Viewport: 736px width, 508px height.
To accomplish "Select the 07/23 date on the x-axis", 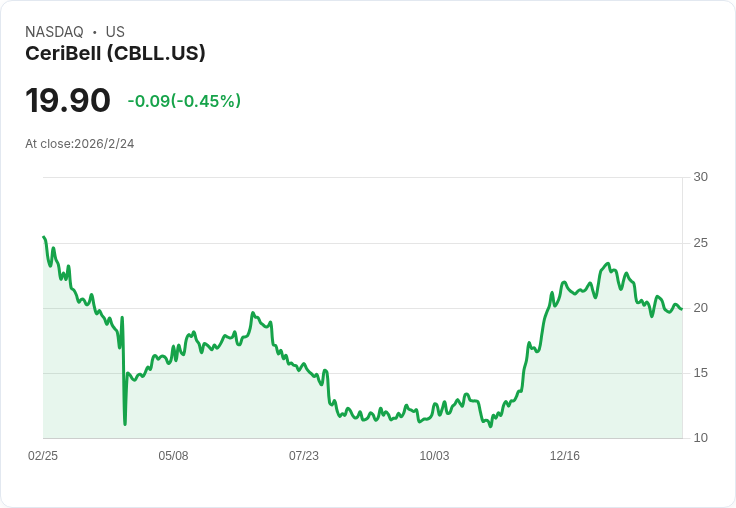I will point(304,456).
